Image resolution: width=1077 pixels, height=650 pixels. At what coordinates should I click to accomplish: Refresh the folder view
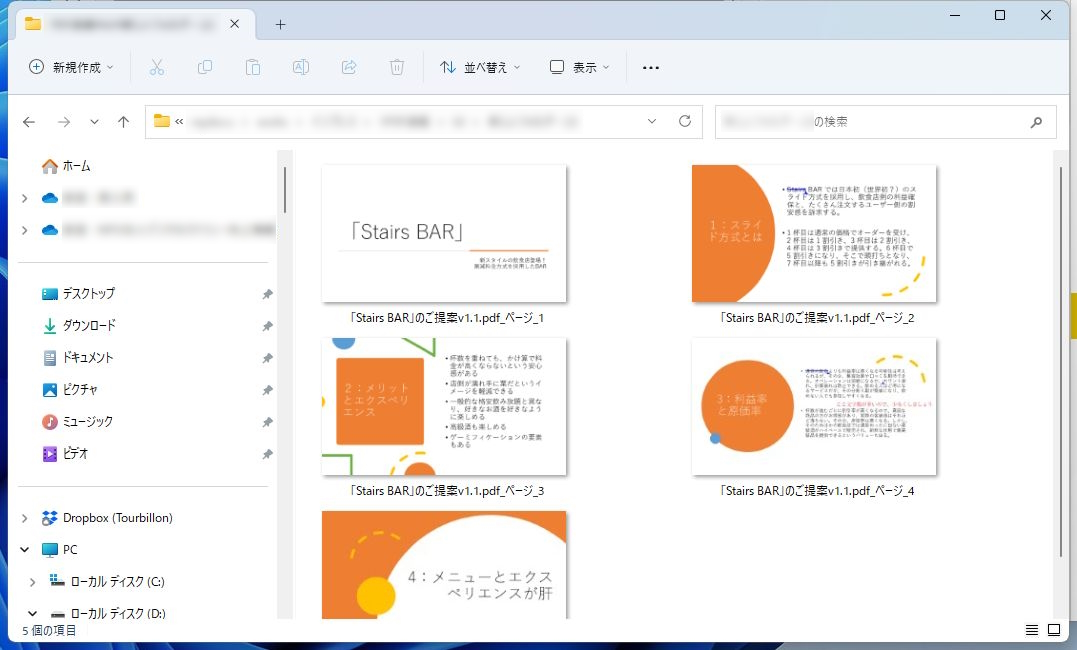coord(685,121)
